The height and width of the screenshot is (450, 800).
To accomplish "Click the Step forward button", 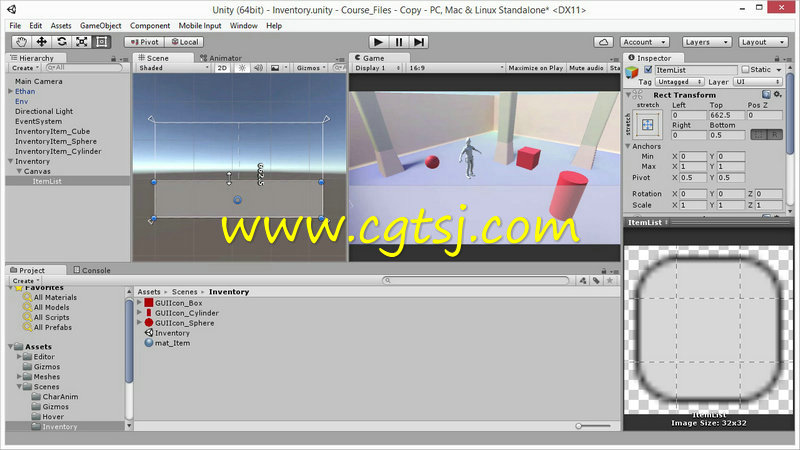I will tap(418, 42).
